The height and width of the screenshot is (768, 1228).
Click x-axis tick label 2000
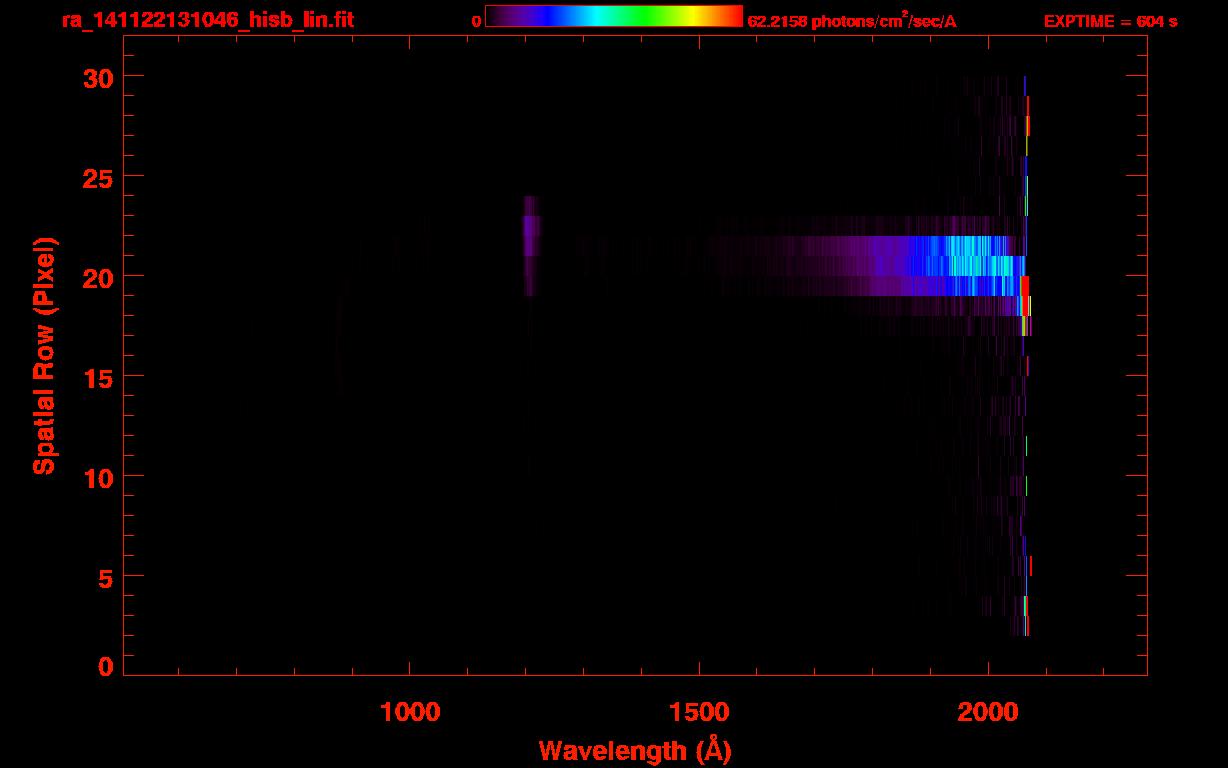pos(988,711)
